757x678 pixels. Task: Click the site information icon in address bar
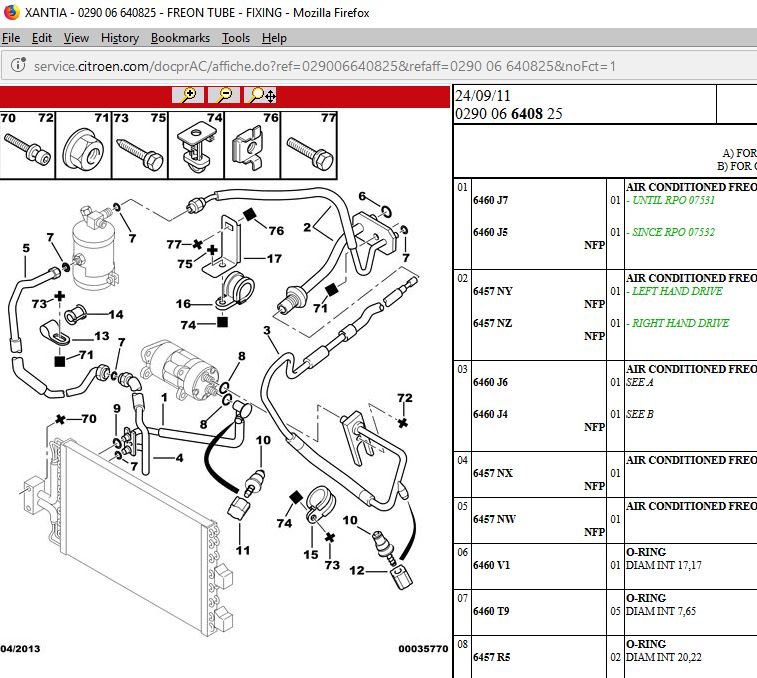click(x=18, y=65)
